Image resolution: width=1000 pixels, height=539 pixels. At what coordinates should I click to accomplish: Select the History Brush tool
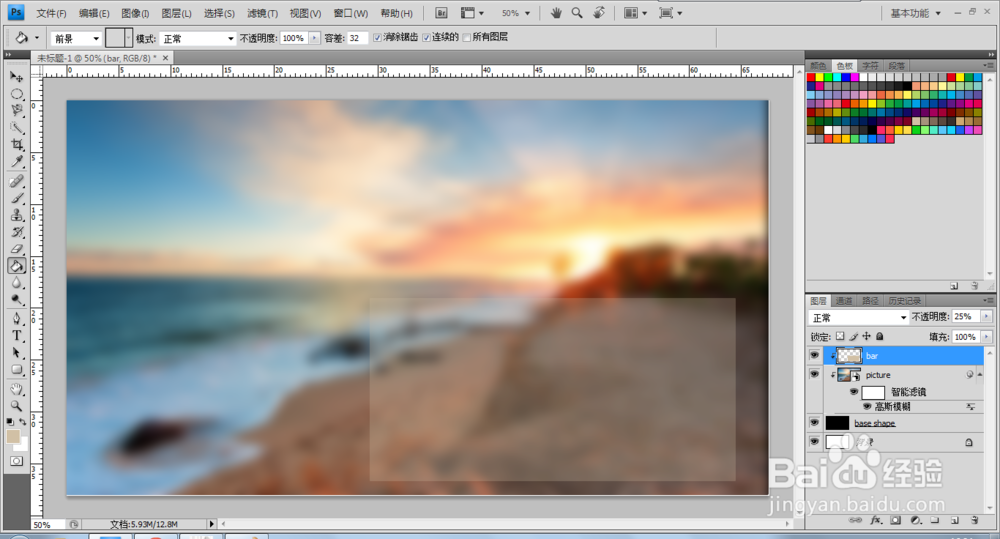click(x=17, y=232)
